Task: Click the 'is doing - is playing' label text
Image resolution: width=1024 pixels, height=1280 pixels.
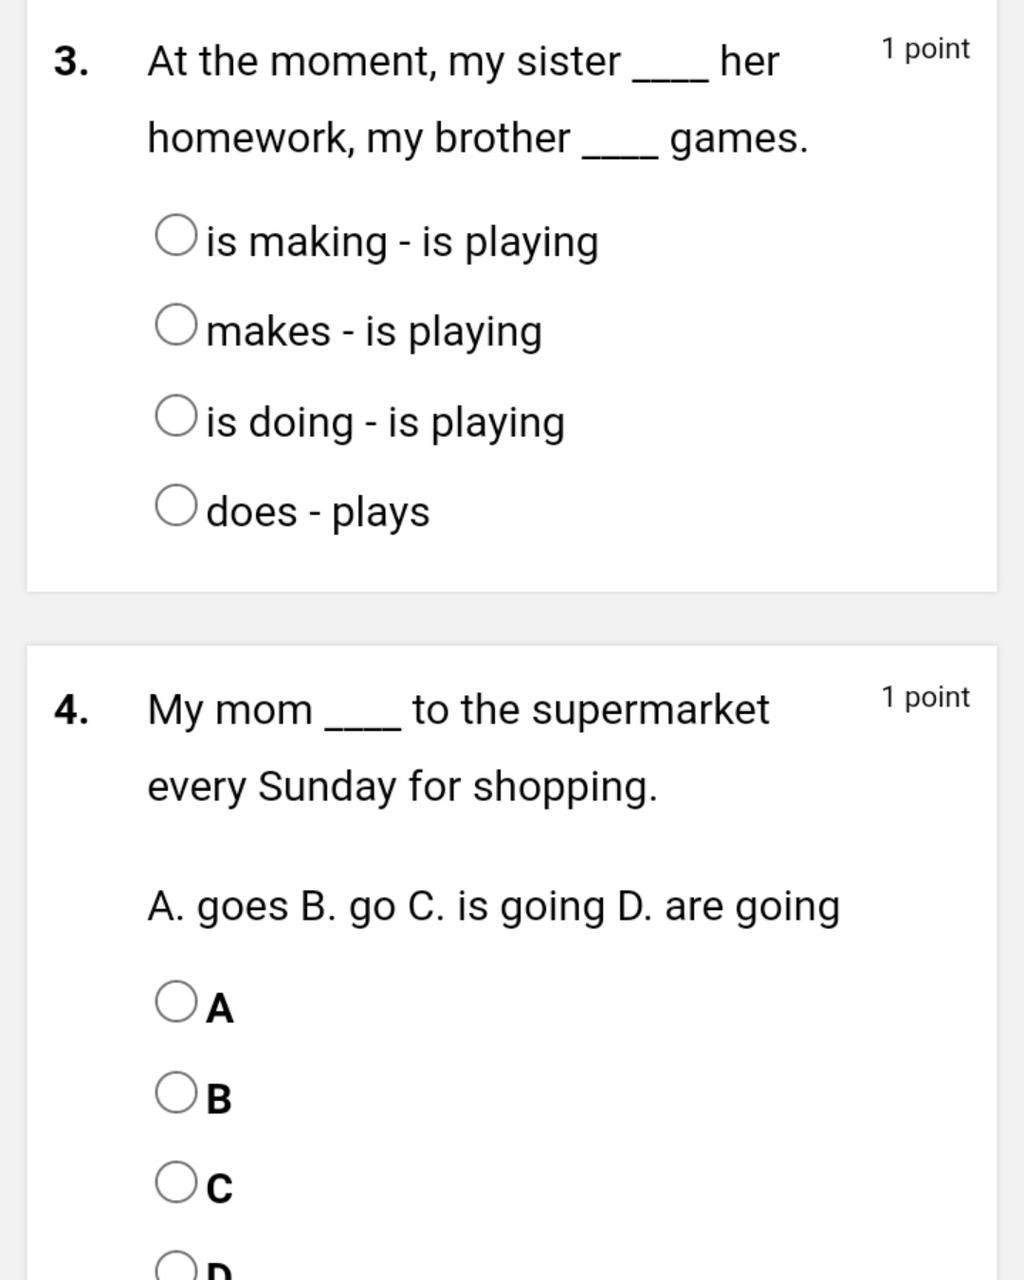Action: [x=385, y=423]
